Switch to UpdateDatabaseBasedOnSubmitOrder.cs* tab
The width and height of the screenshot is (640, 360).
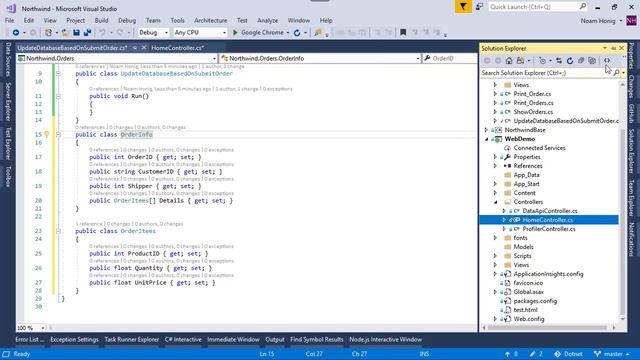coord(72,48)
